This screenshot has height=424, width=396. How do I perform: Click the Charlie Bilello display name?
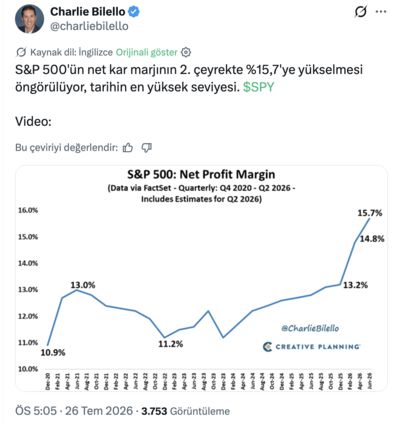pyautogui.click(x=88, y=12)
